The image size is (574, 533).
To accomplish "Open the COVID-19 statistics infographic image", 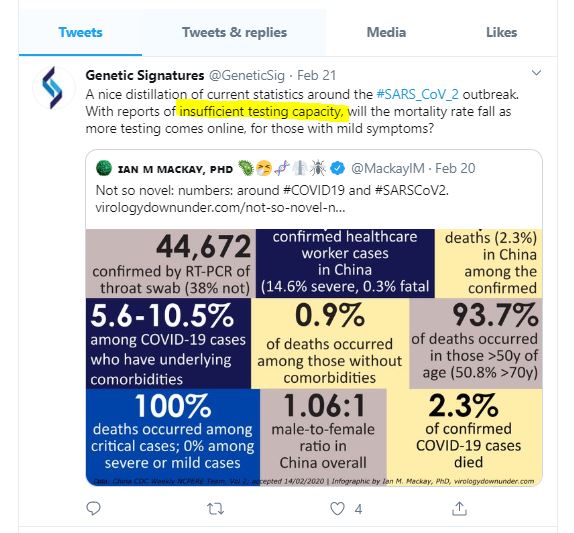I will [314, 358].
